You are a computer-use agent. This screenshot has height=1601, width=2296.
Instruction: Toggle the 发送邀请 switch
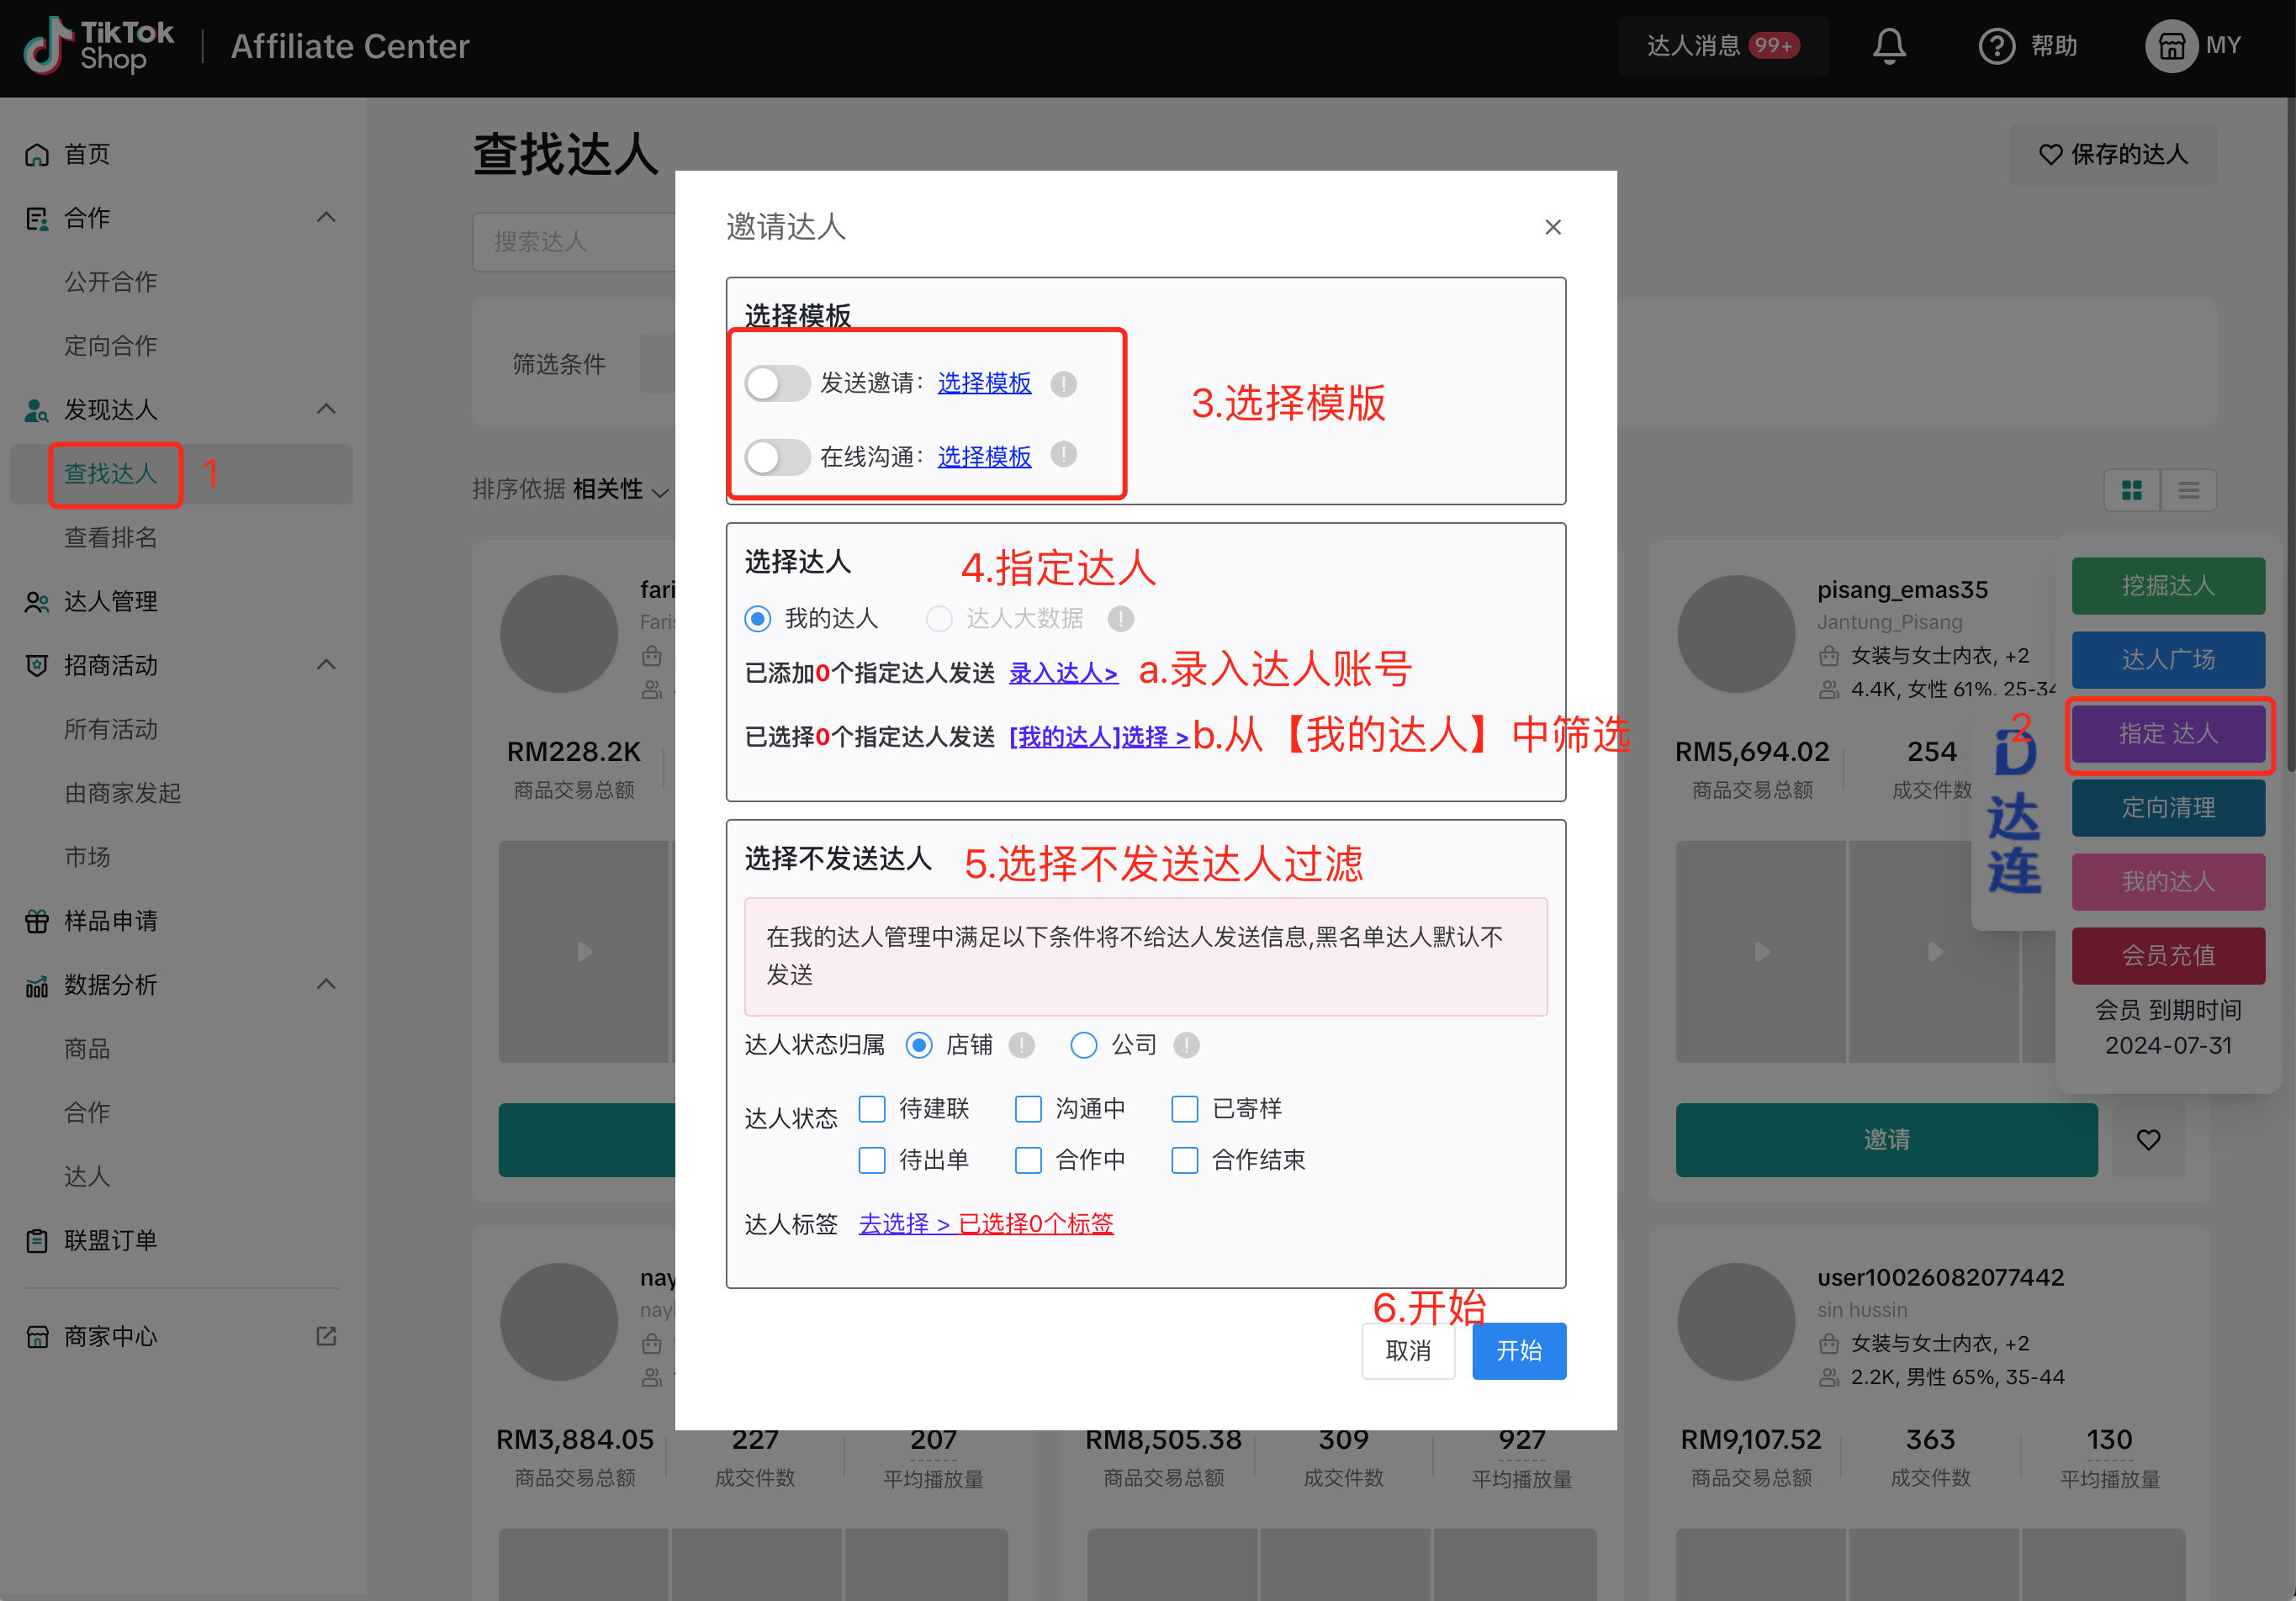[777, 383]
